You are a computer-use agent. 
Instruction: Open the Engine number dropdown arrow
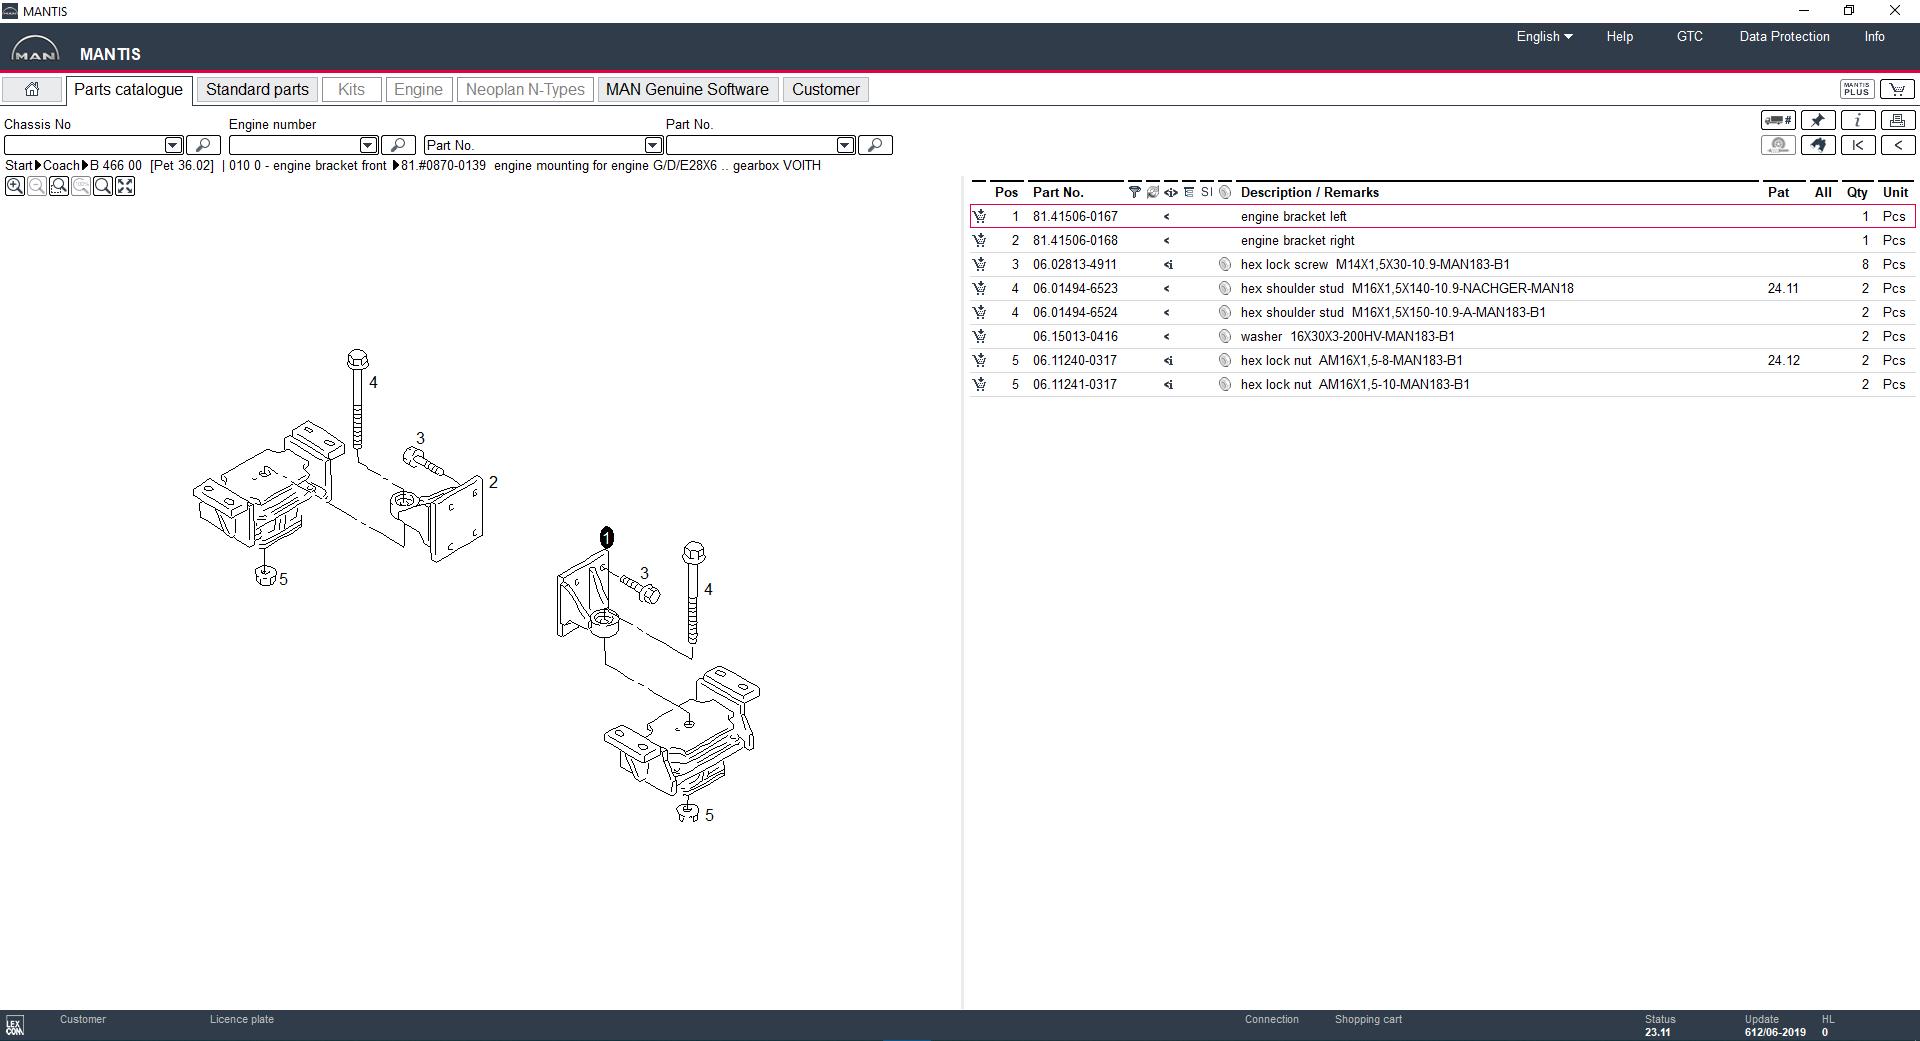coord(368,145)
